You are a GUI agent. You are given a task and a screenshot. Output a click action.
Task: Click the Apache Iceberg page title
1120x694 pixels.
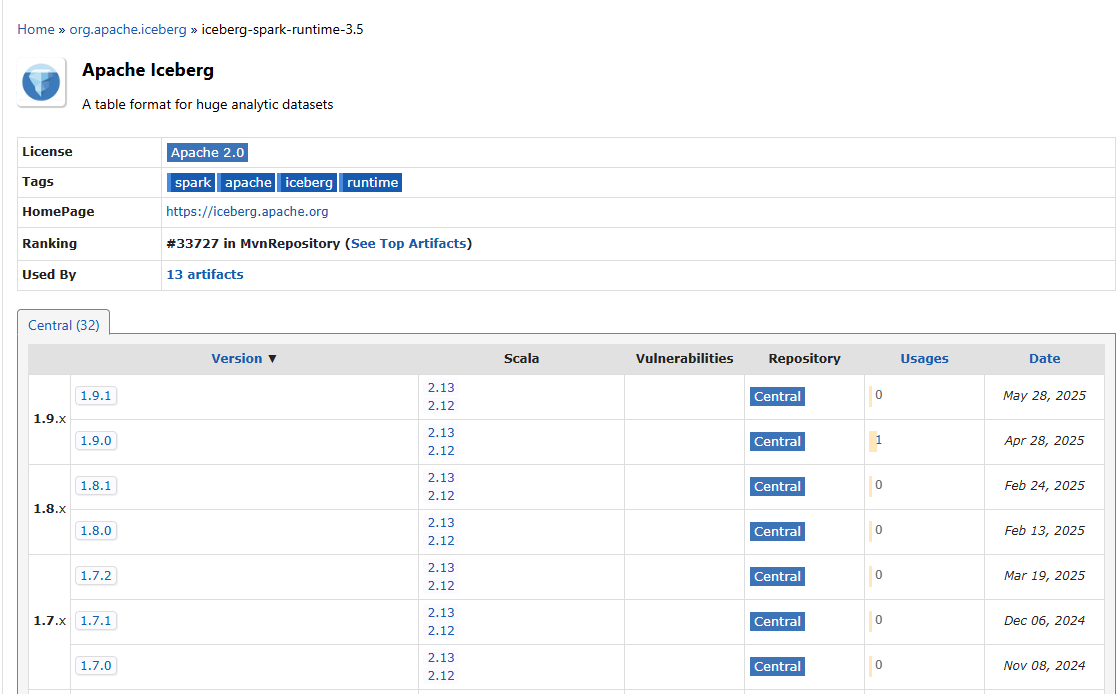tap(148, 70)
